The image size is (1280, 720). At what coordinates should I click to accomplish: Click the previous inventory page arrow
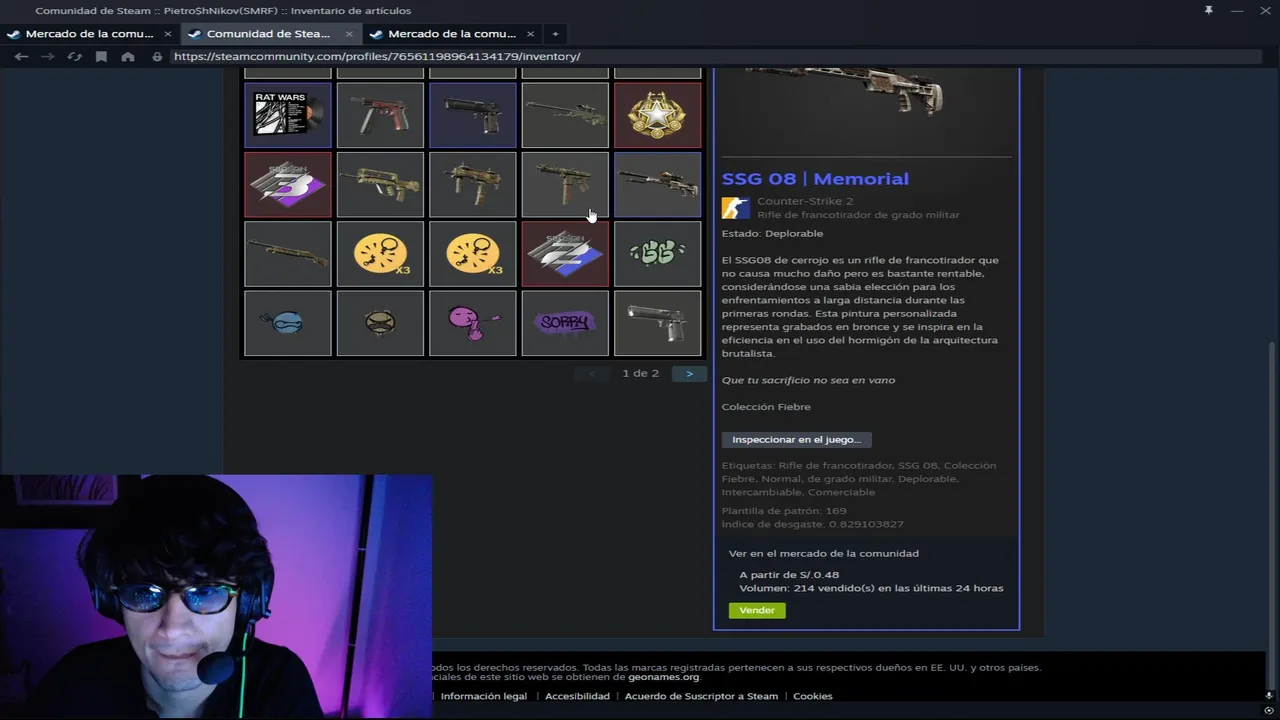click(592, 373)
